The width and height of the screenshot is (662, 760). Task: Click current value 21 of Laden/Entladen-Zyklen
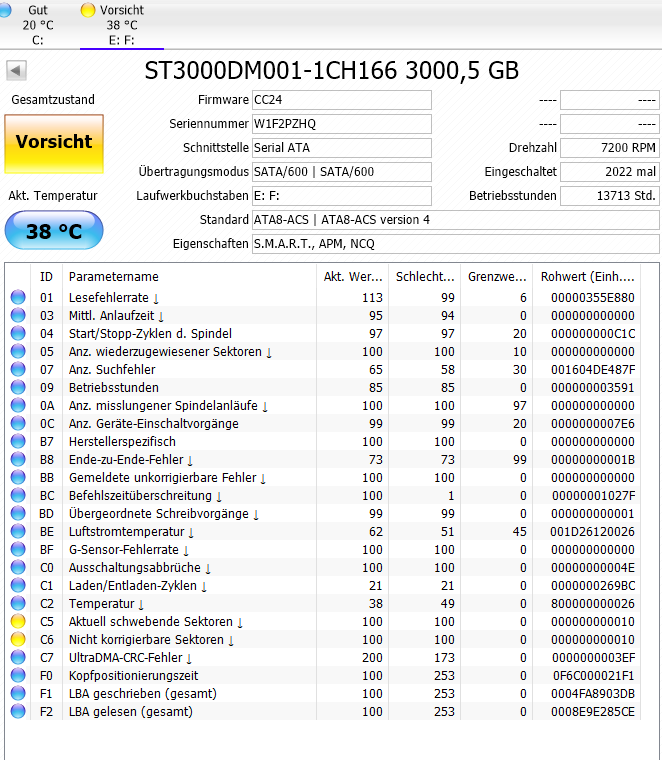tap(376, 586)
